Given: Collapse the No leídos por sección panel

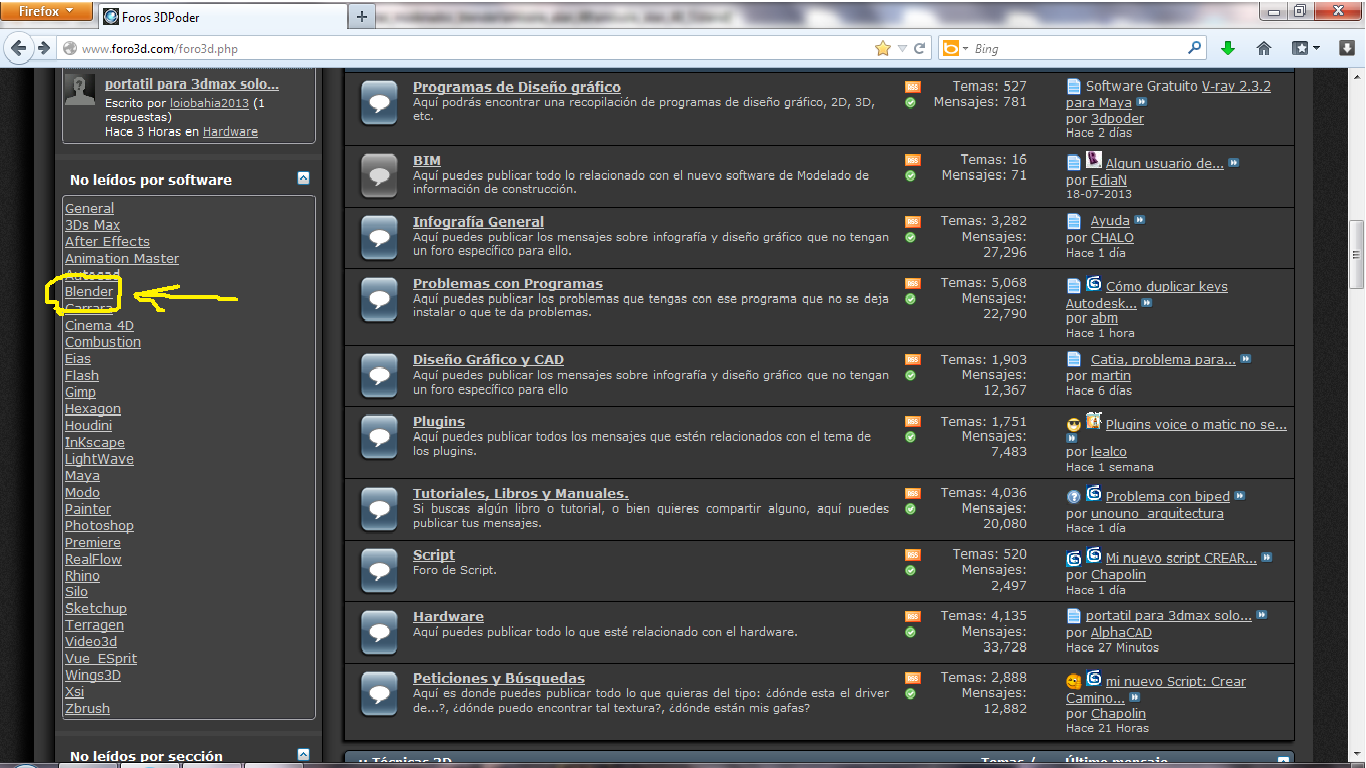Looking at the screenshot, I should point(304,754).
